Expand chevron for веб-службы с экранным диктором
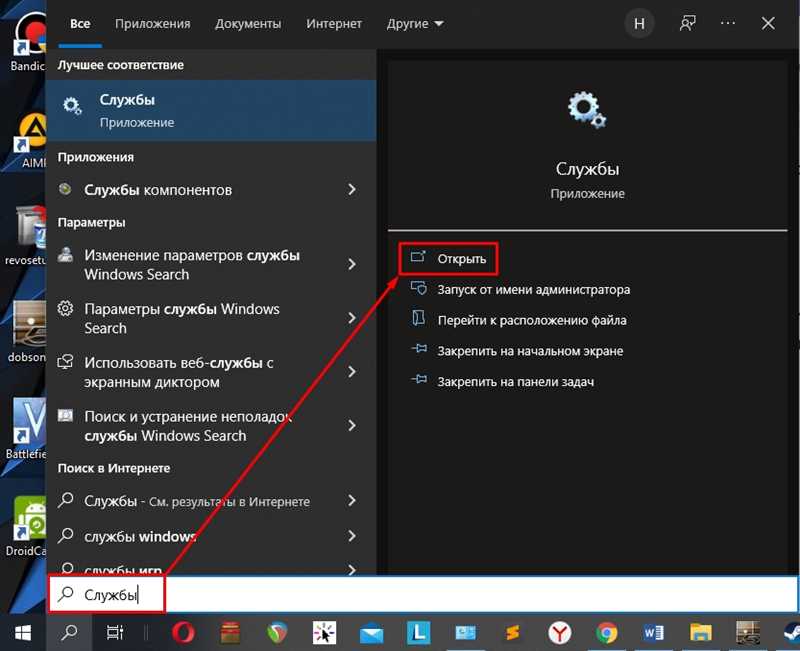Viewport: 800px width, 651px height. click(x=352, y=372)
